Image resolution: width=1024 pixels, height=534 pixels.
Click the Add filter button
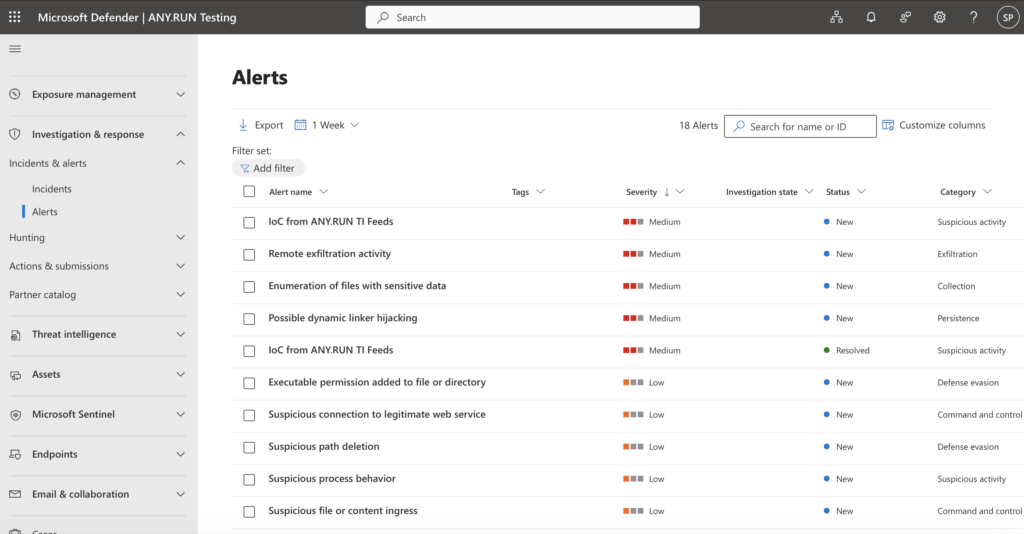(x=268, y=168)
